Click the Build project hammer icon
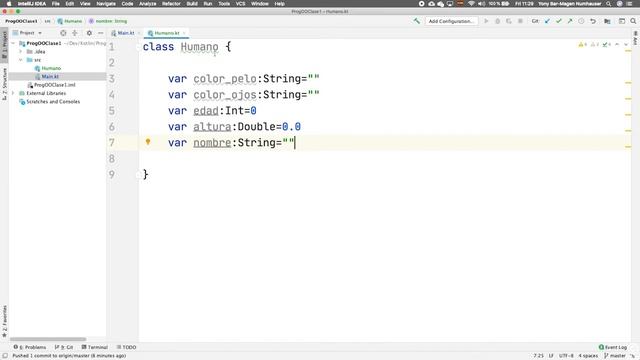 (x=416, y=21)
